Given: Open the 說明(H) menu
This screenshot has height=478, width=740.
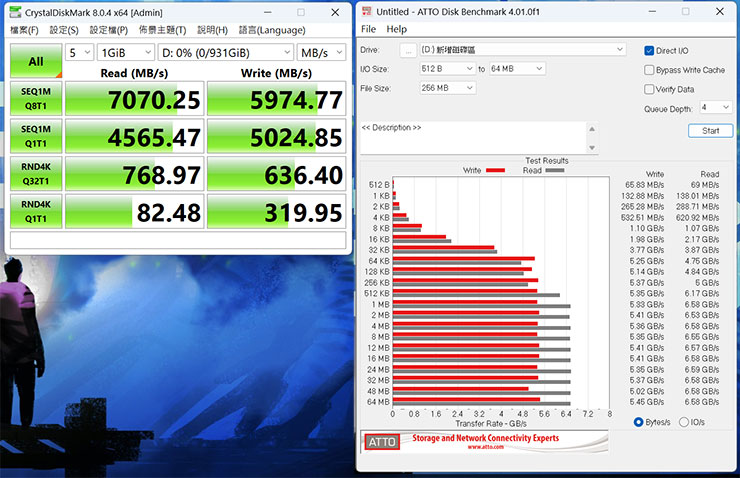Looking at the screenshot, I should 212,30.
